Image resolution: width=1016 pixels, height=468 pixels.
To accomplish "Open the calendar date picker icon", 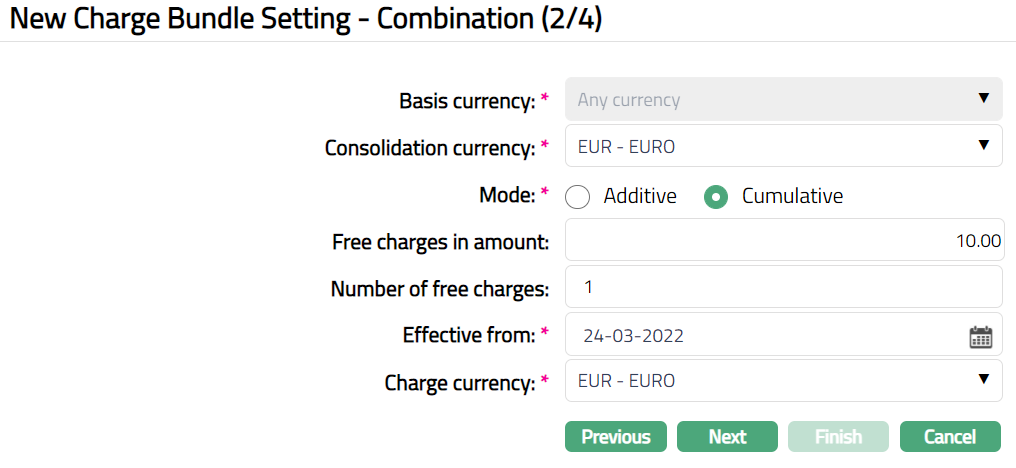I will pos(980,336).
